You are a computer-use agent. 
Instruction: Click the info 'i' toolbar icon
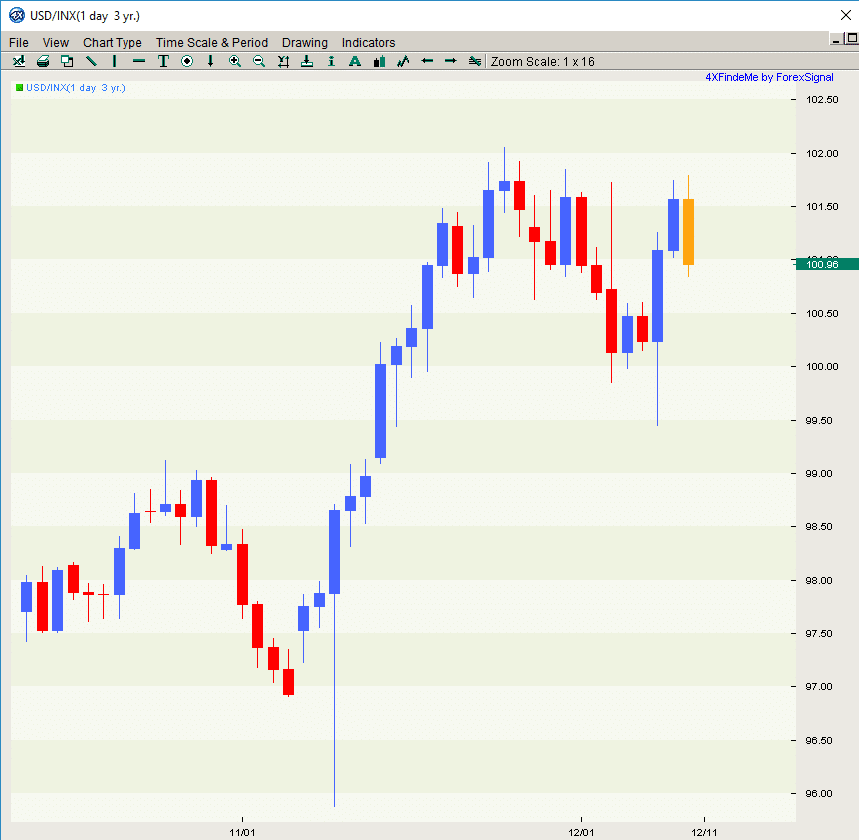click(331, 61)
